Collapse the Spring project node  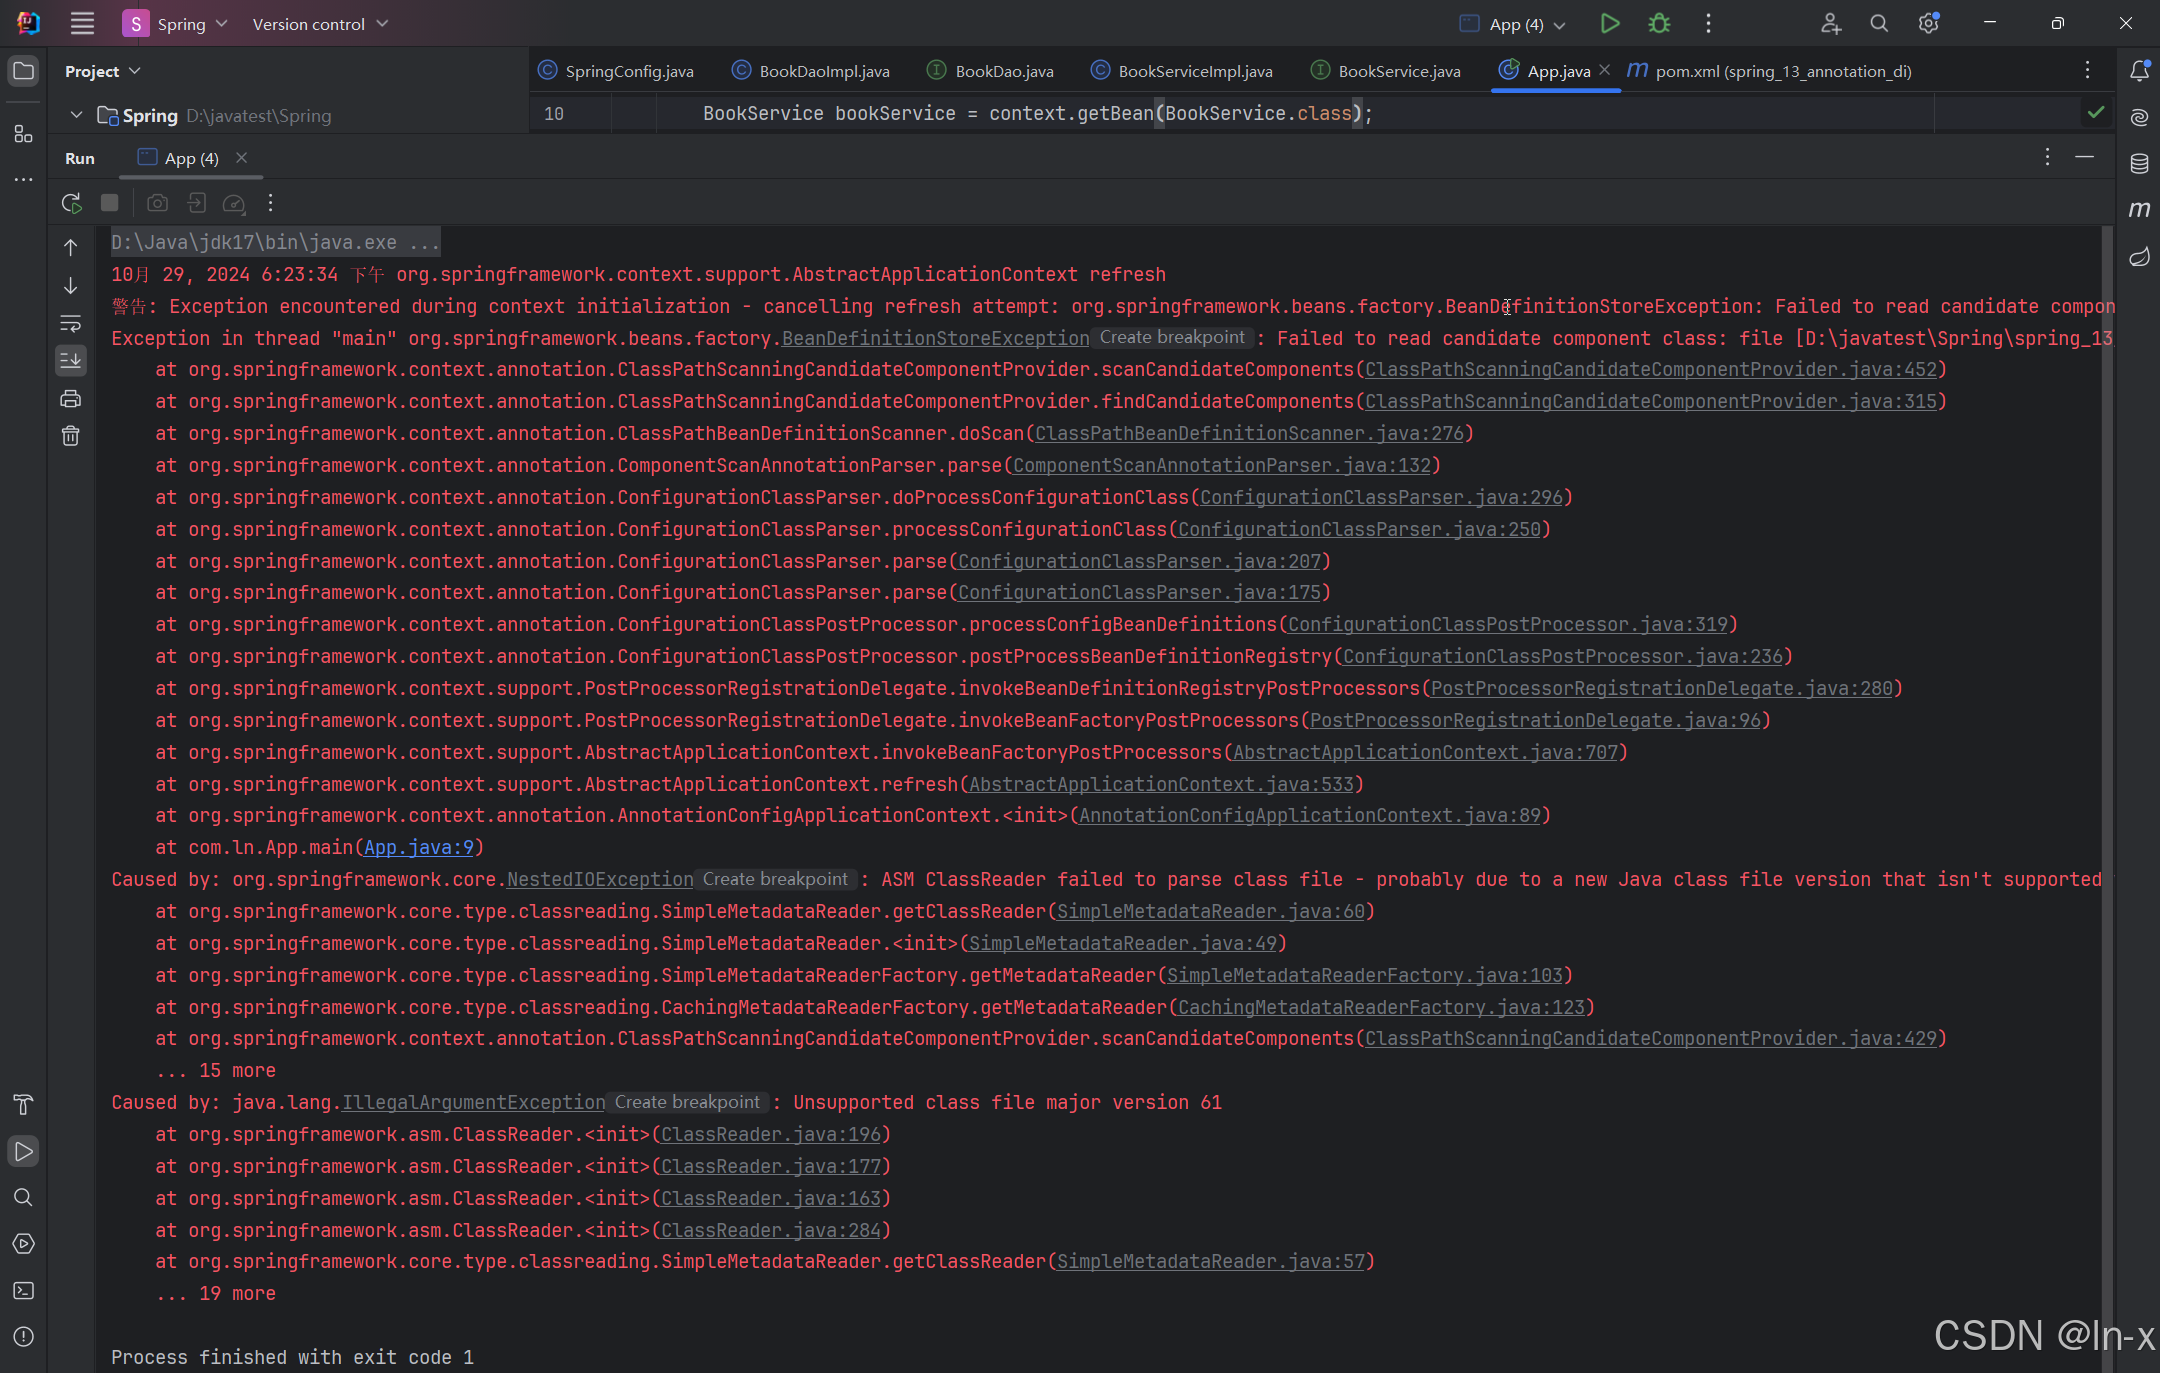click(76, 115)
